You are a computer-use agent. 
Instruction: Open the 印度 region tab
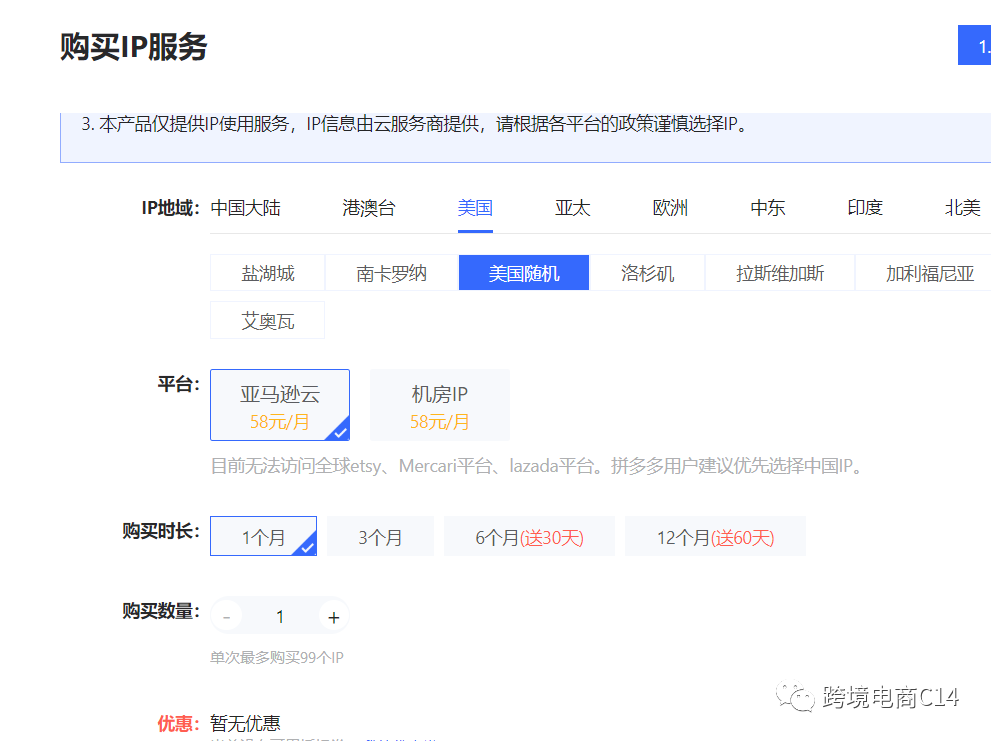[865, 208]
